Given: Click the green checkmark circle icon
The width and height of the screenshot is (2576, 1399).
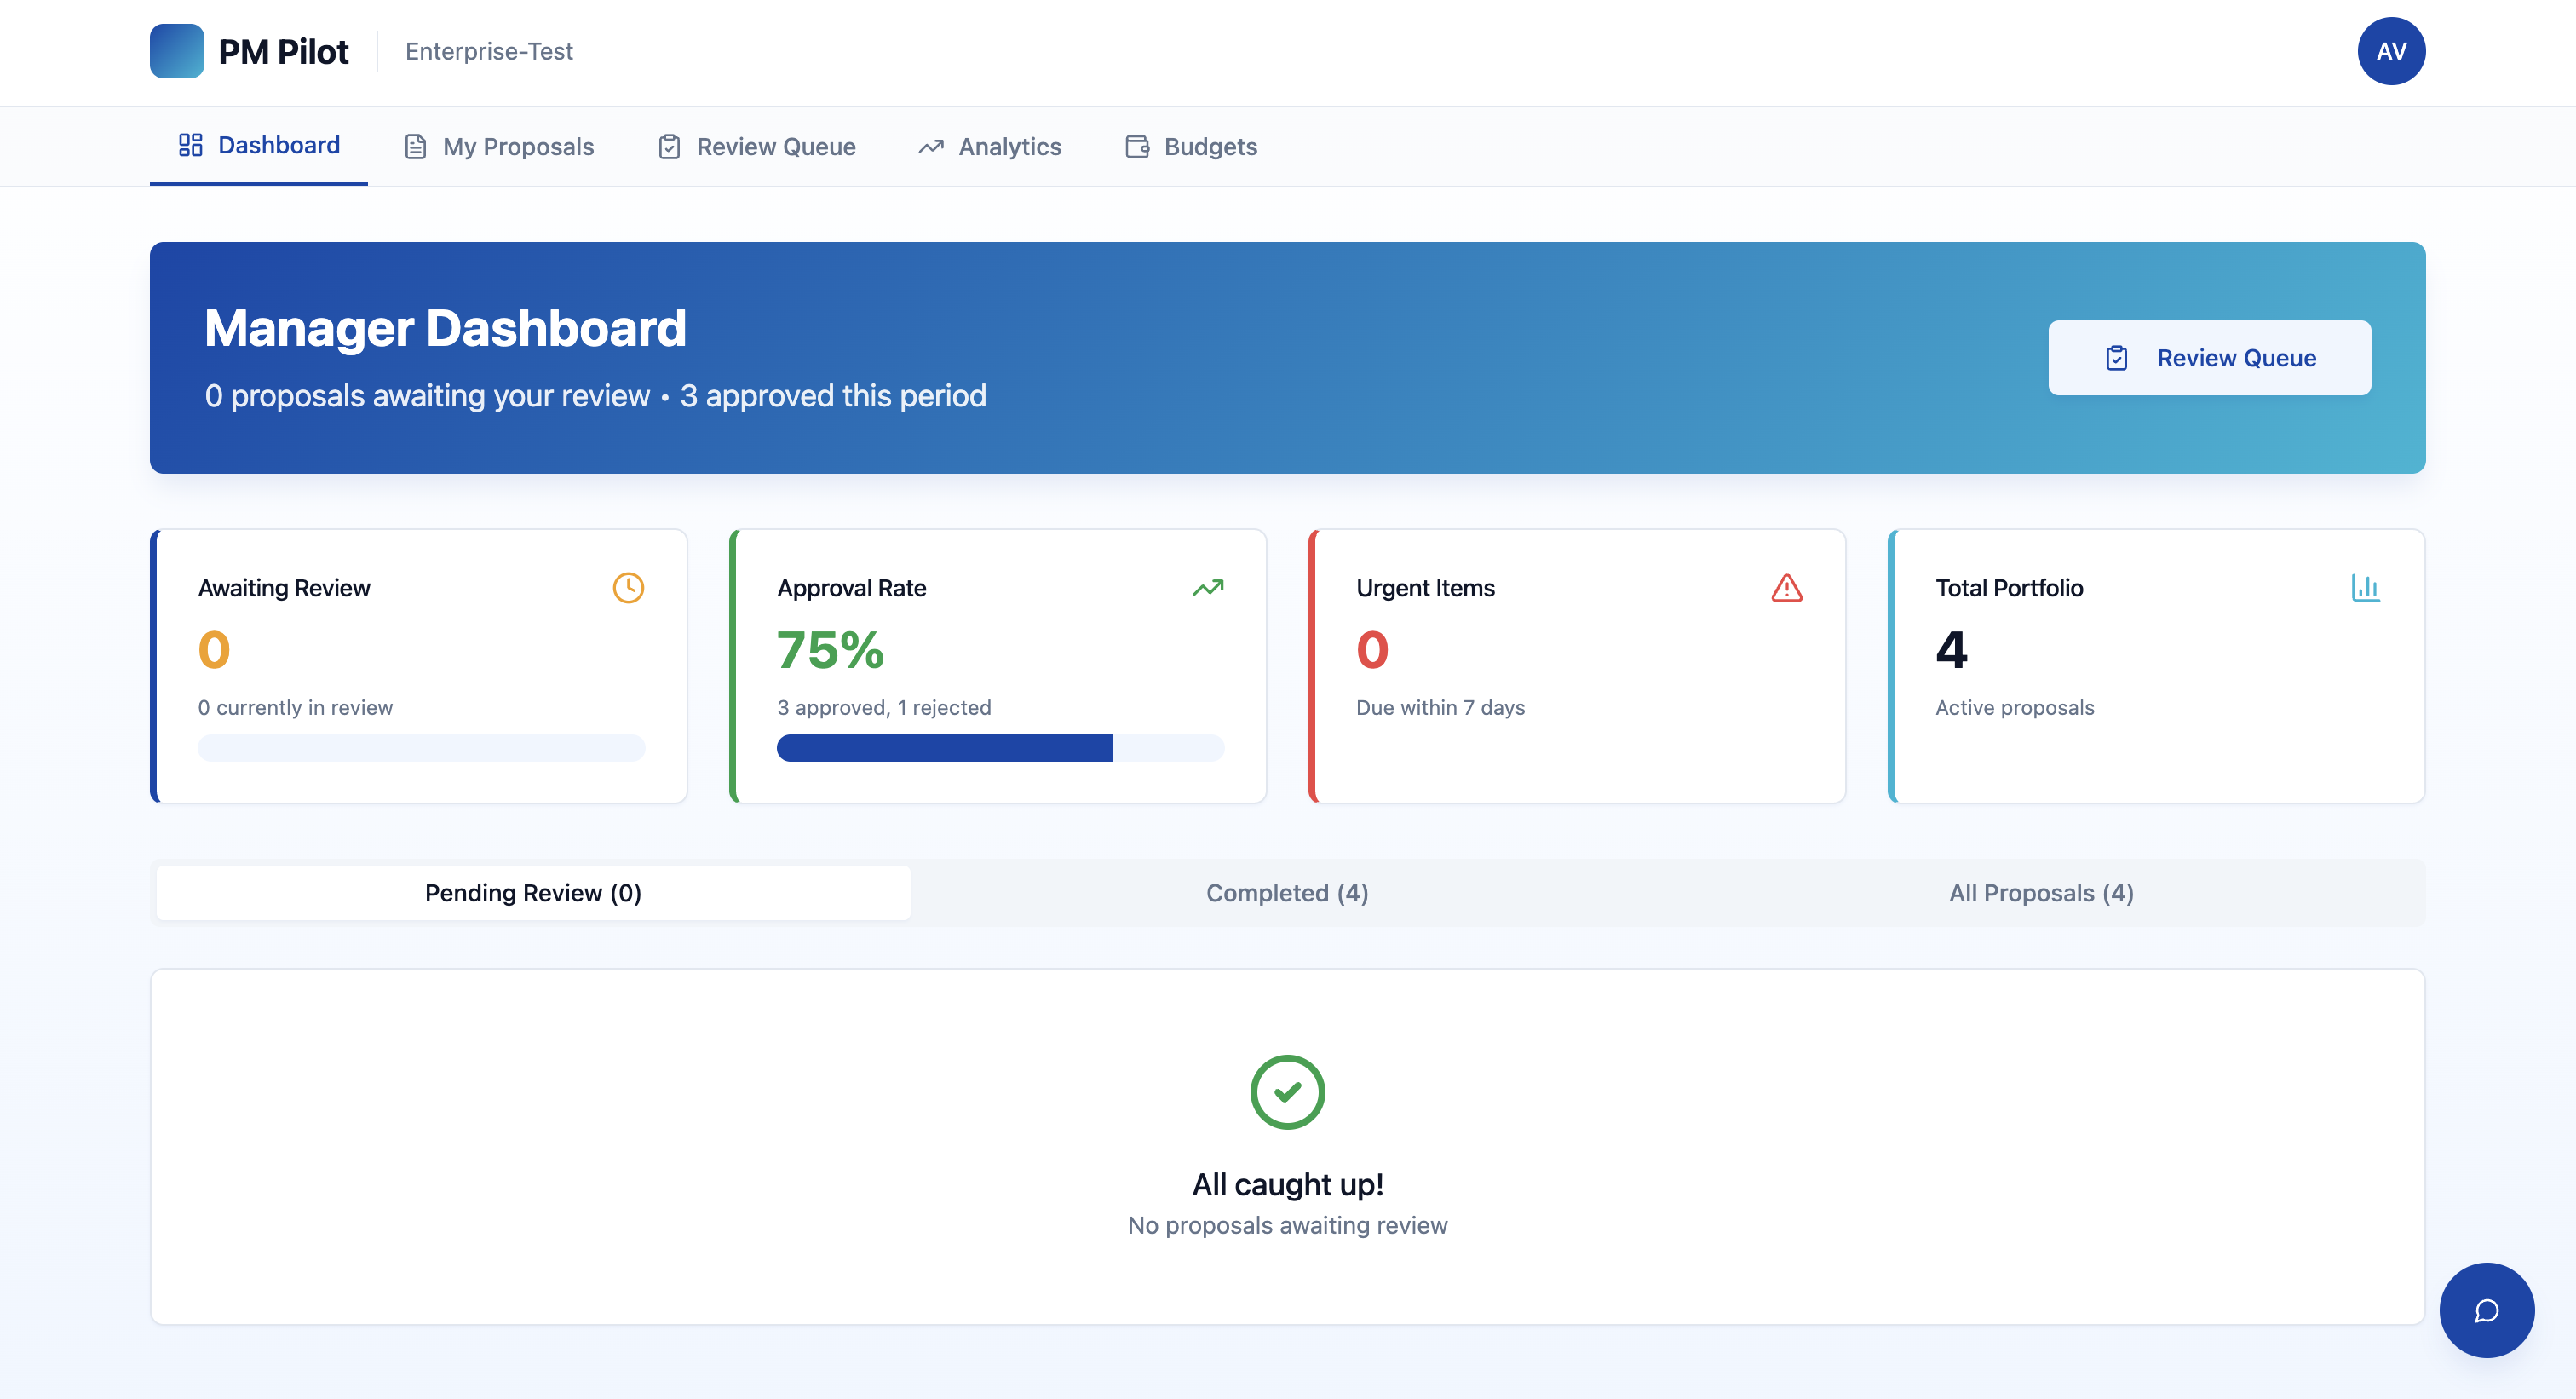Looking at the screenshot, I should [1287, 1092].
